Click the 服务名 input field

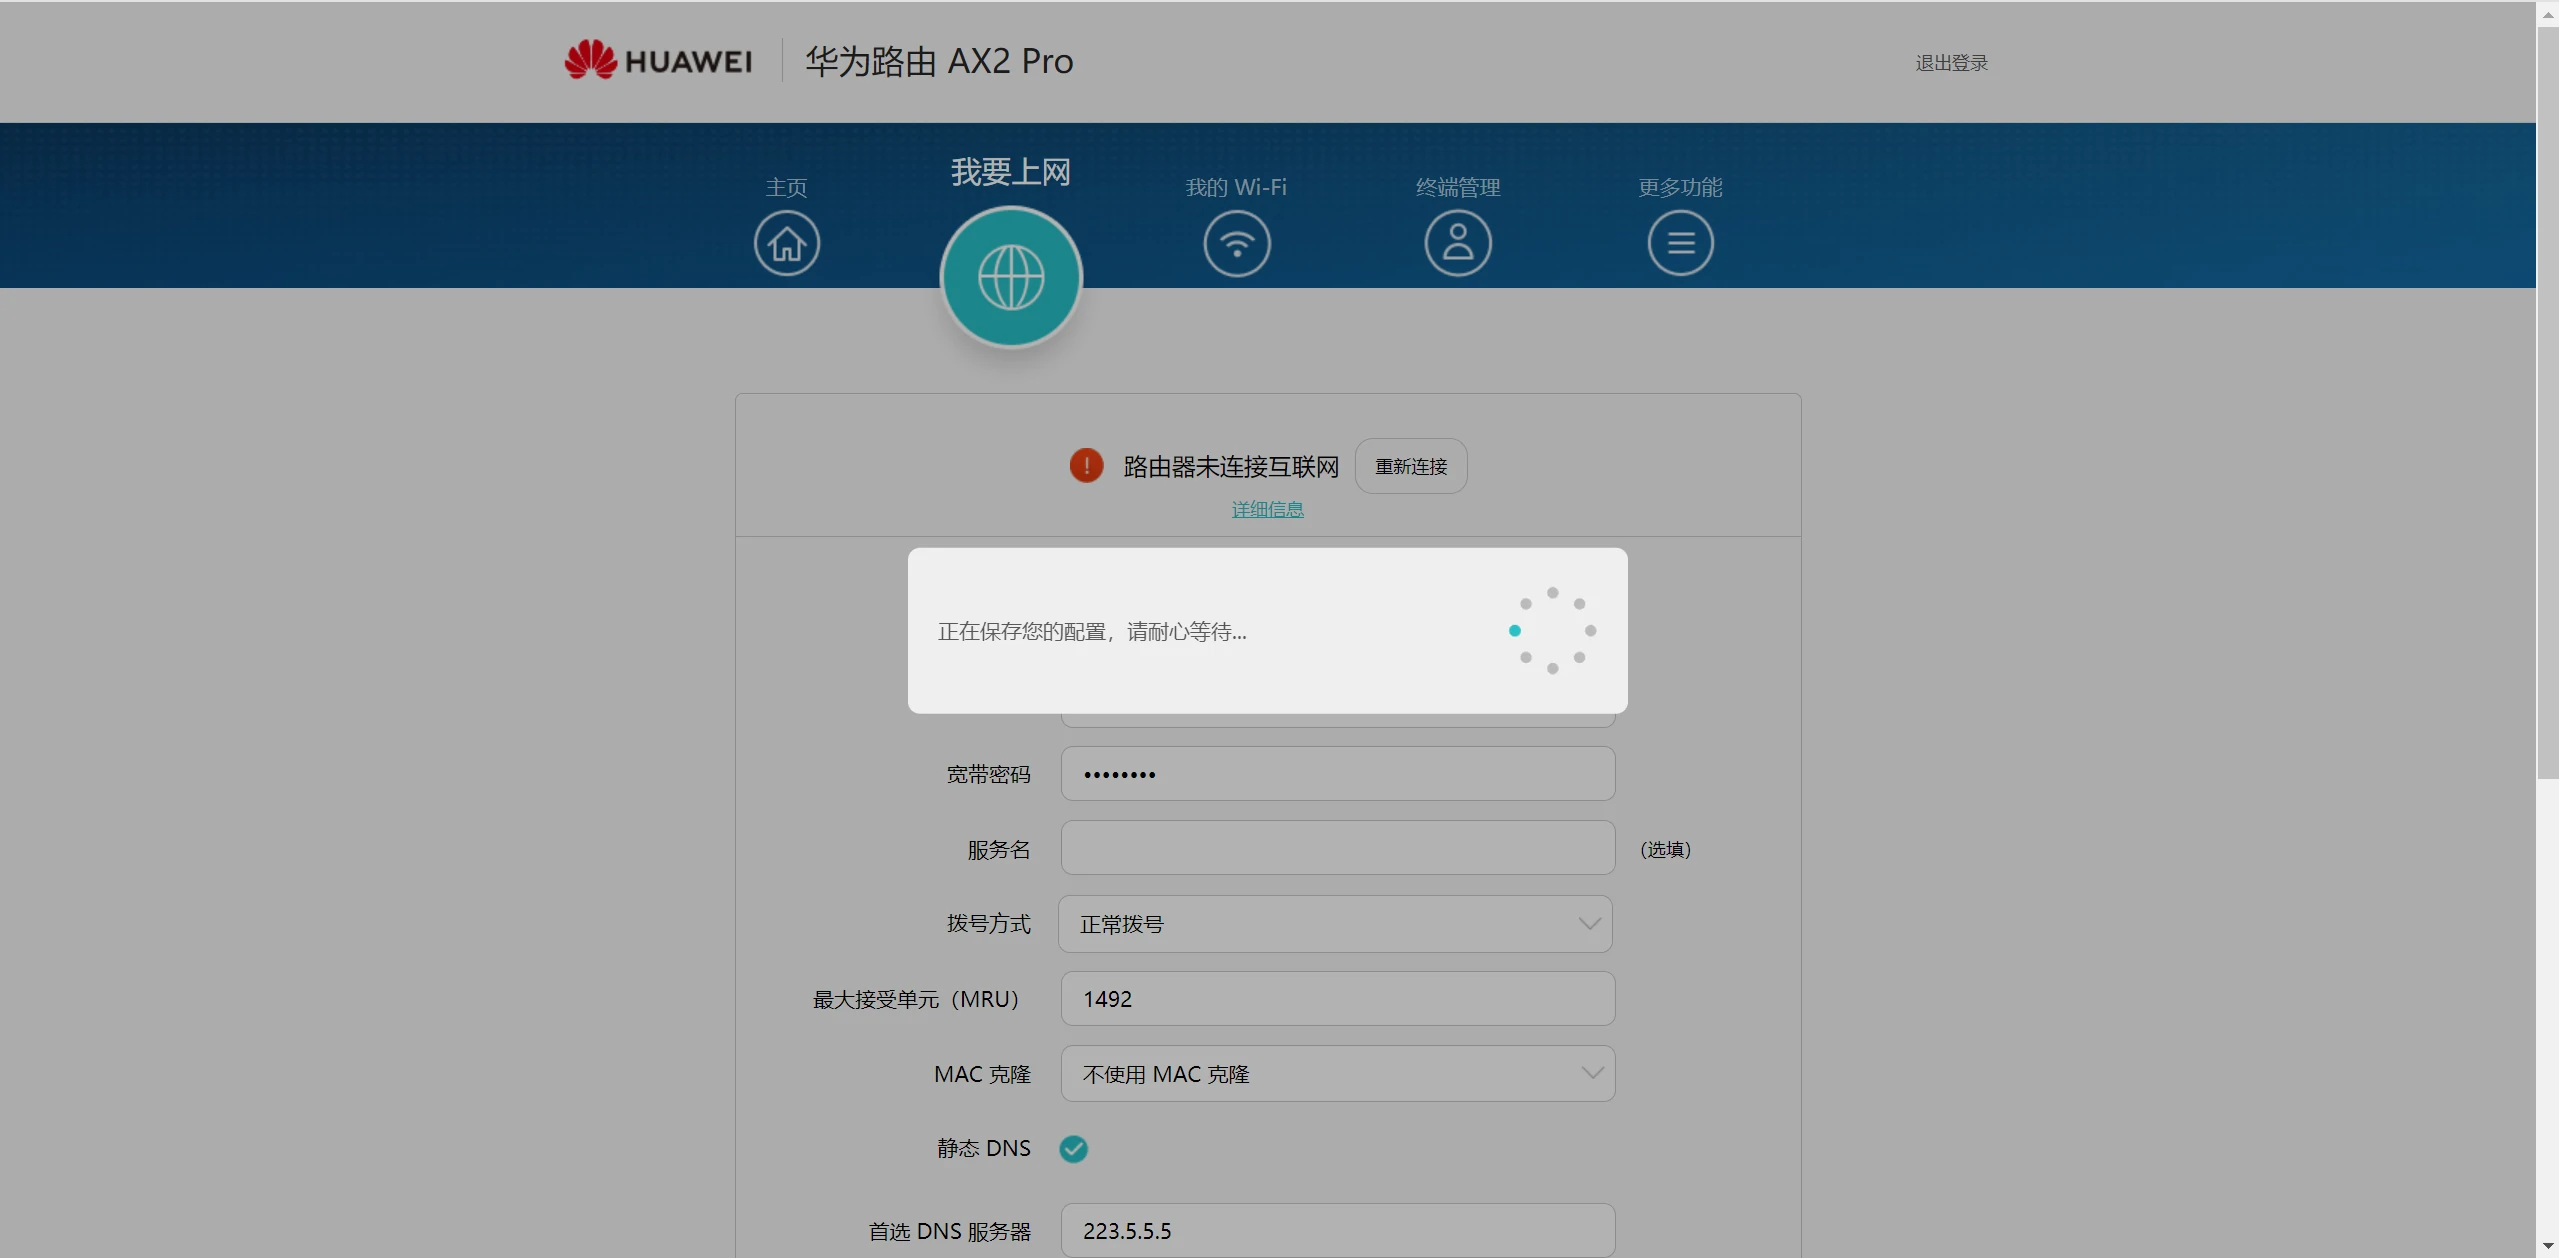click(1337, 849)
